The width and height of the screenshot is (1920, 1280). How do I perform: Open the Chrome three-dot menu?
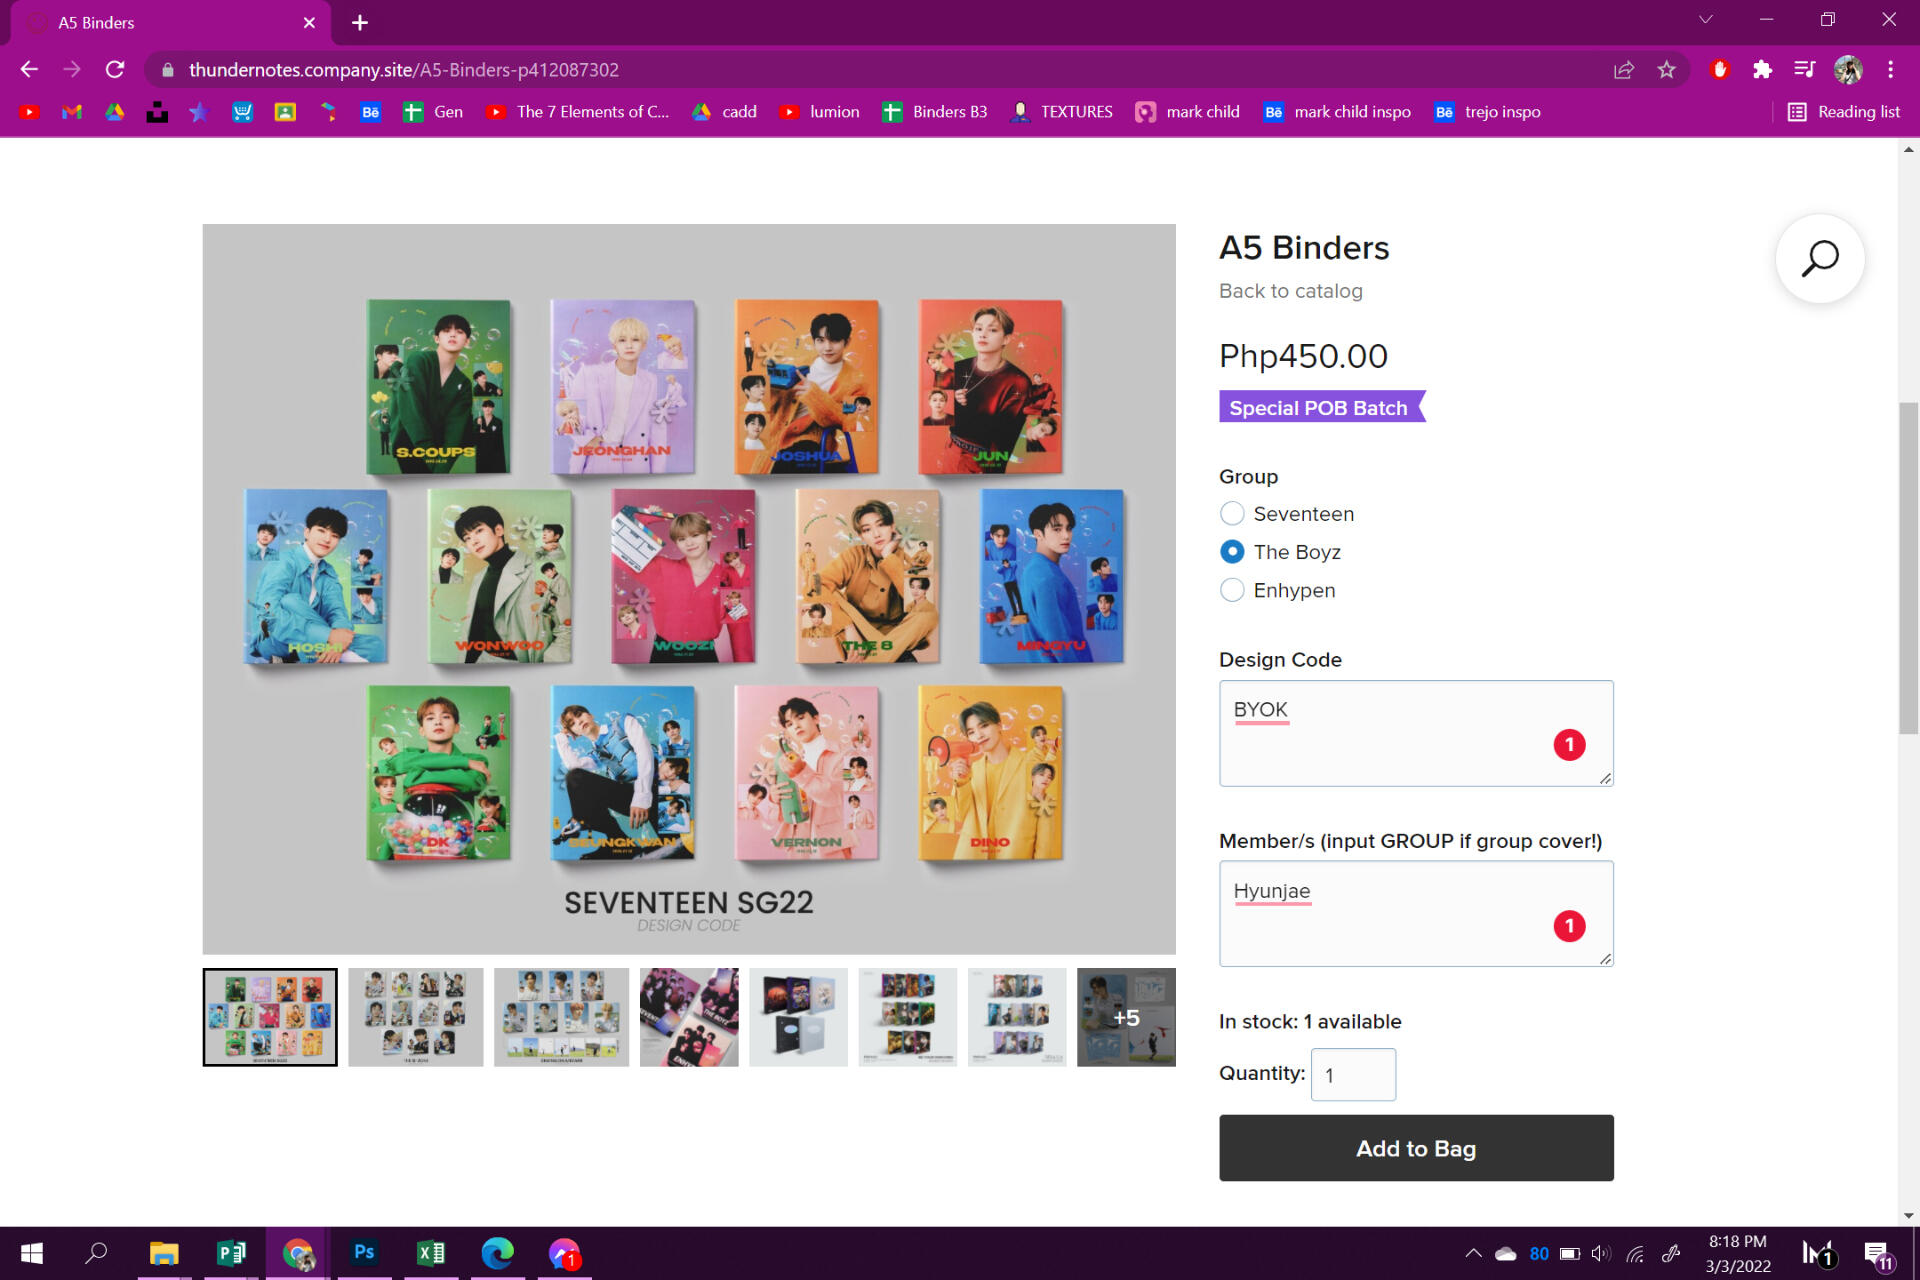tap(1890, 69)
